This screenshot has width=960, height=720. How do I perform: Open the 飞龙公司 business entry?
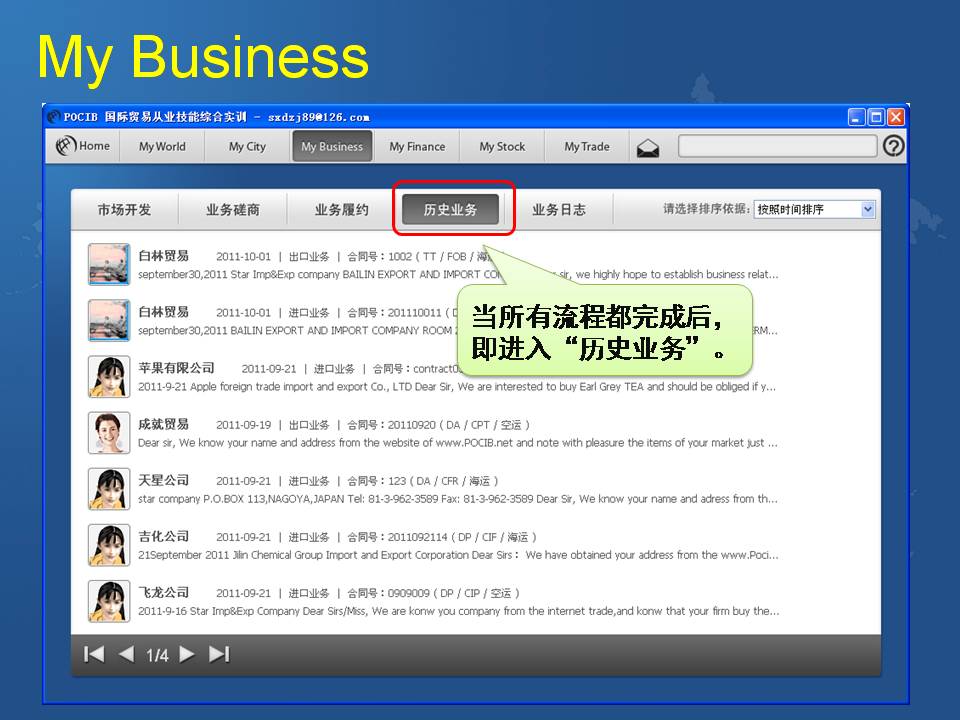click(x=163, y=593)
